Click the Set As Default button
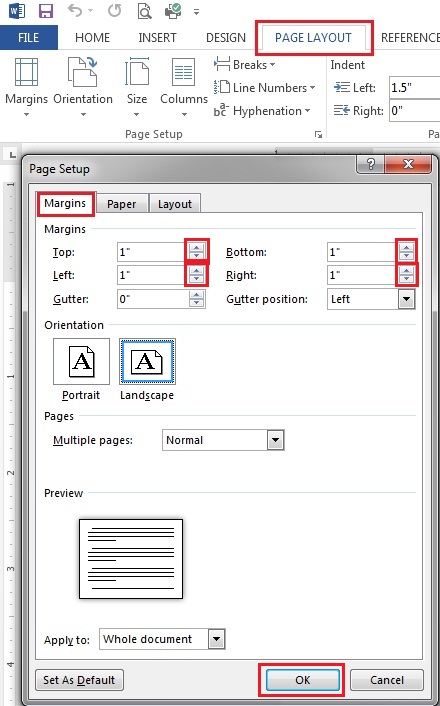The image size is (440, 706). [79, 679]
